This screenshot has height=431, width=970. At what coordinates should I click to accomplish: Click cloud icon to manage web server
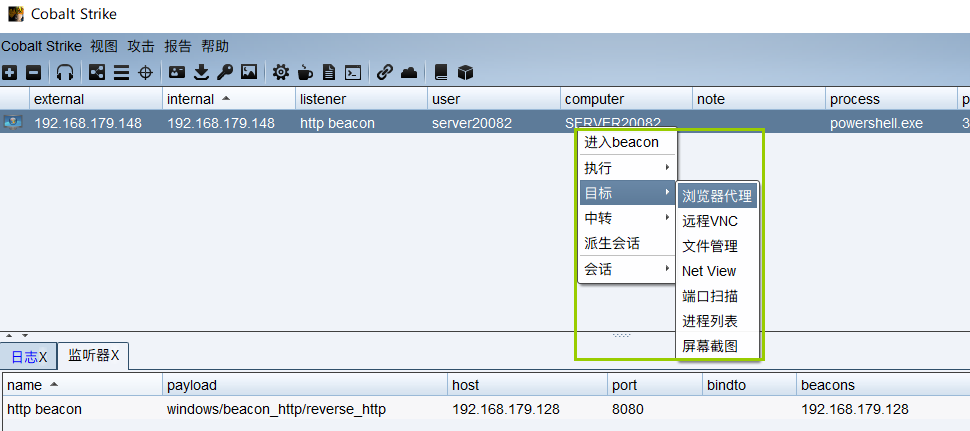(409, 73)
